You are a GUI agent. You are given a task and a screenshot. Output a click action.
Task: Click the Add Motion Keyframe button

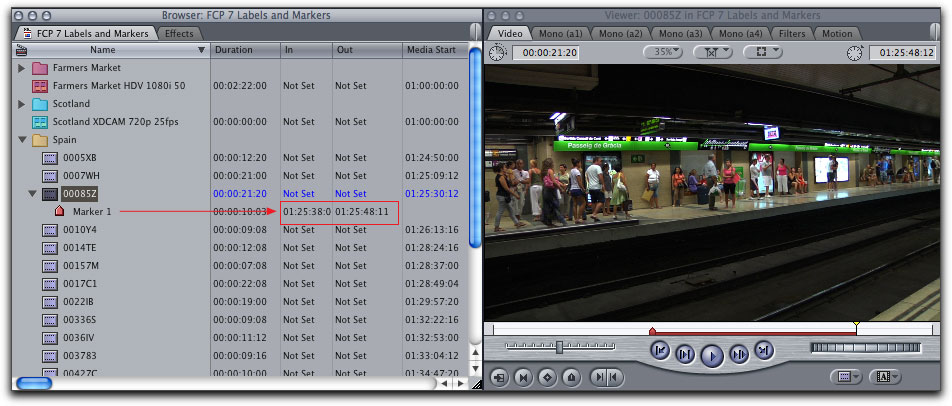pyautogui.click(x=546, y=378)
